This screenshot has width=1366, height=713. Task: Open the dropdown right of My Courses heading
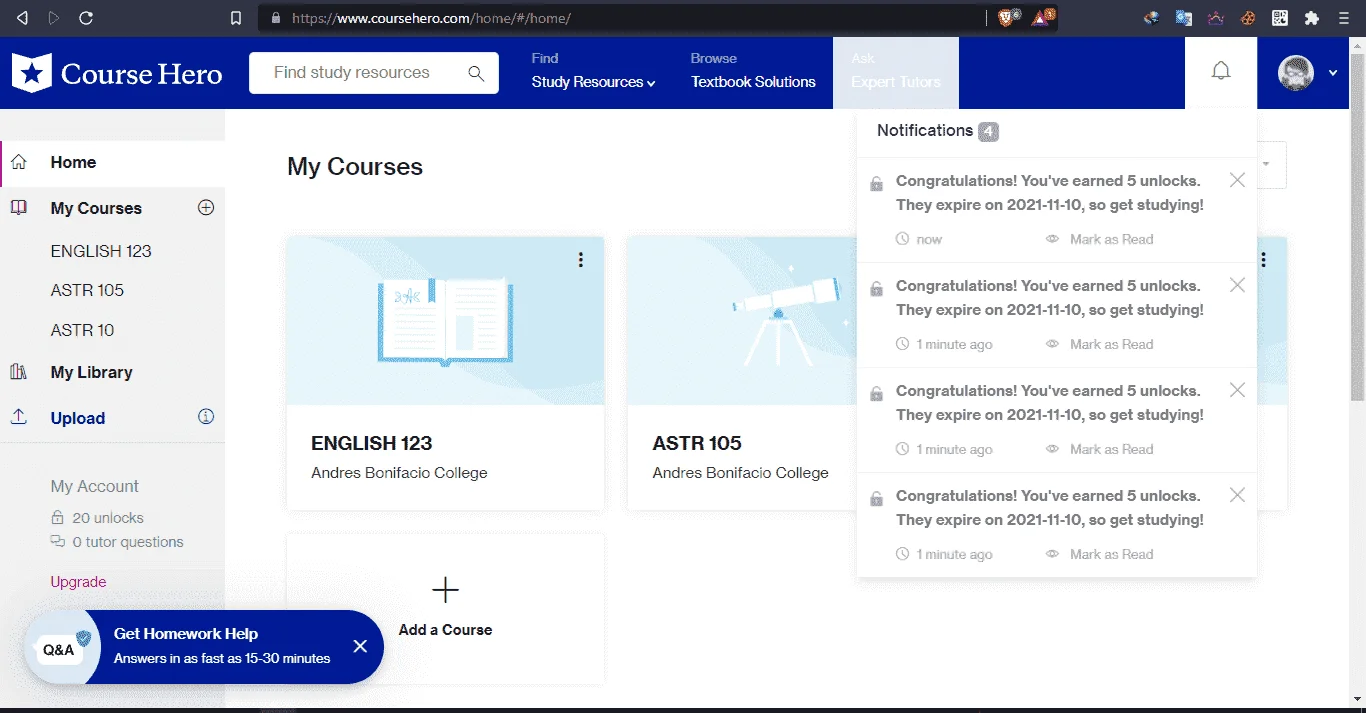click(x=1268, y=165)
